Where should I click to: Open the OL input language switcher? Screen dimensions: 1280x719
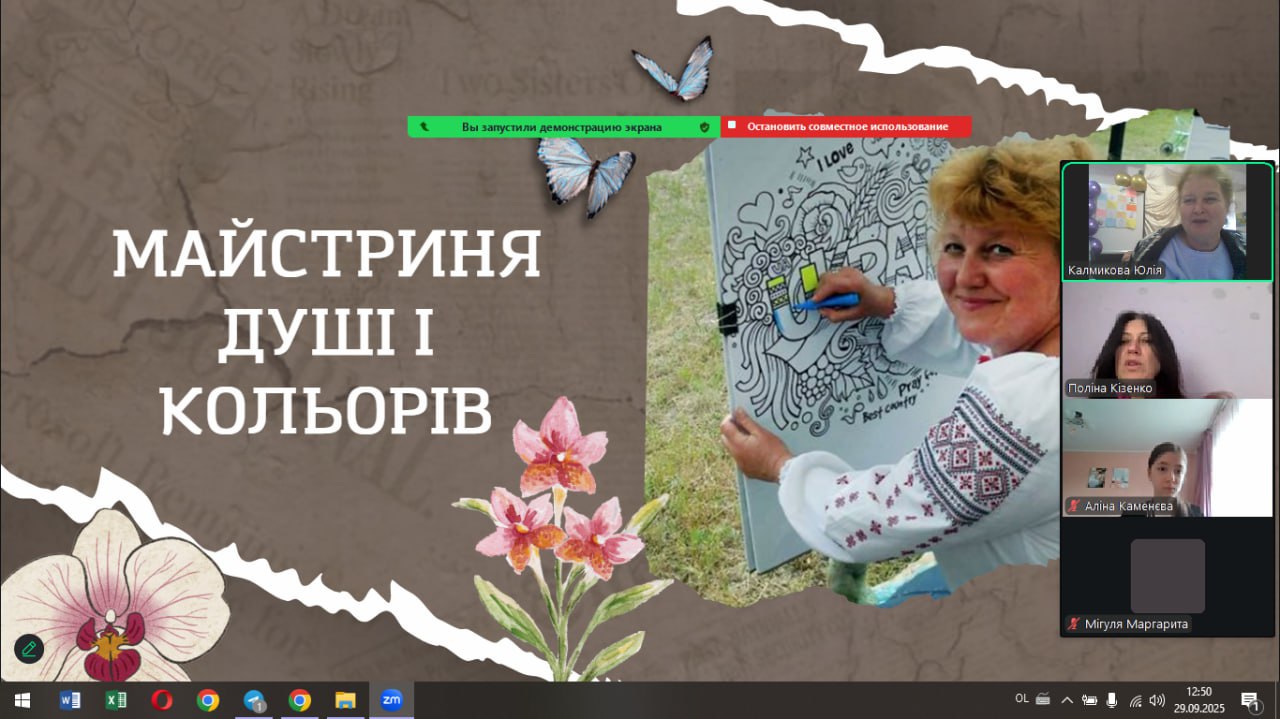(x=1021, y=699)
